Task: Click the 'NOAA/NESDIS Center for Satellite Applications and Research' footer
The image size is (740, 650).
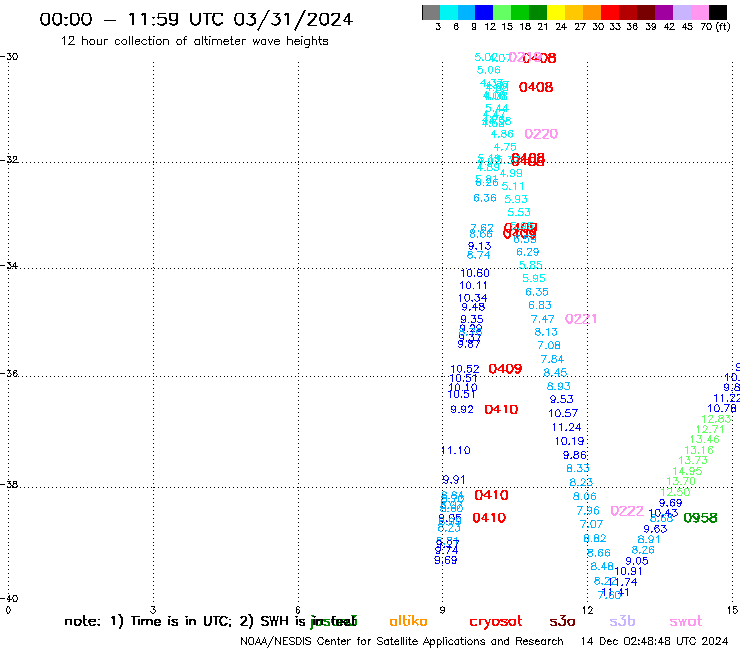Action: pos(402,642)
